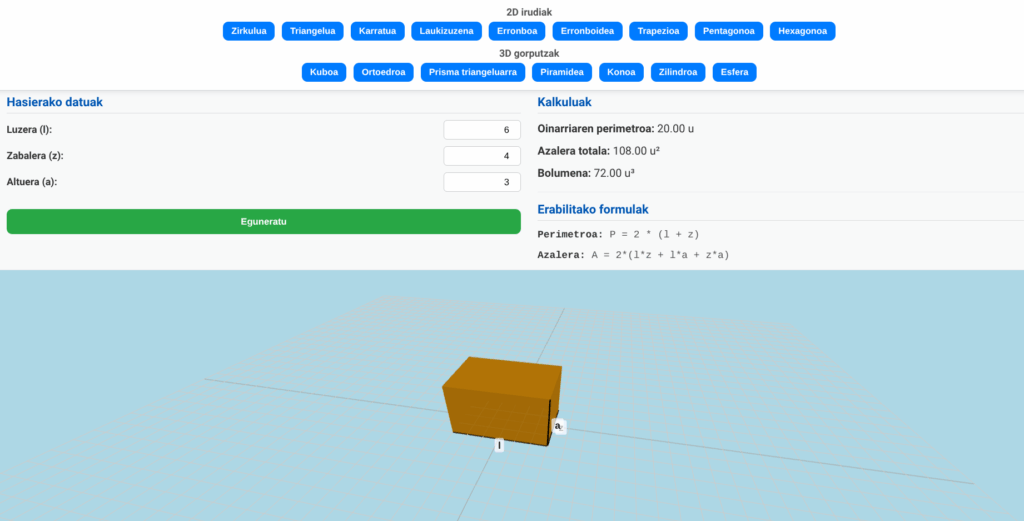Click the 'Luzera (l):' label

[29, 129]
